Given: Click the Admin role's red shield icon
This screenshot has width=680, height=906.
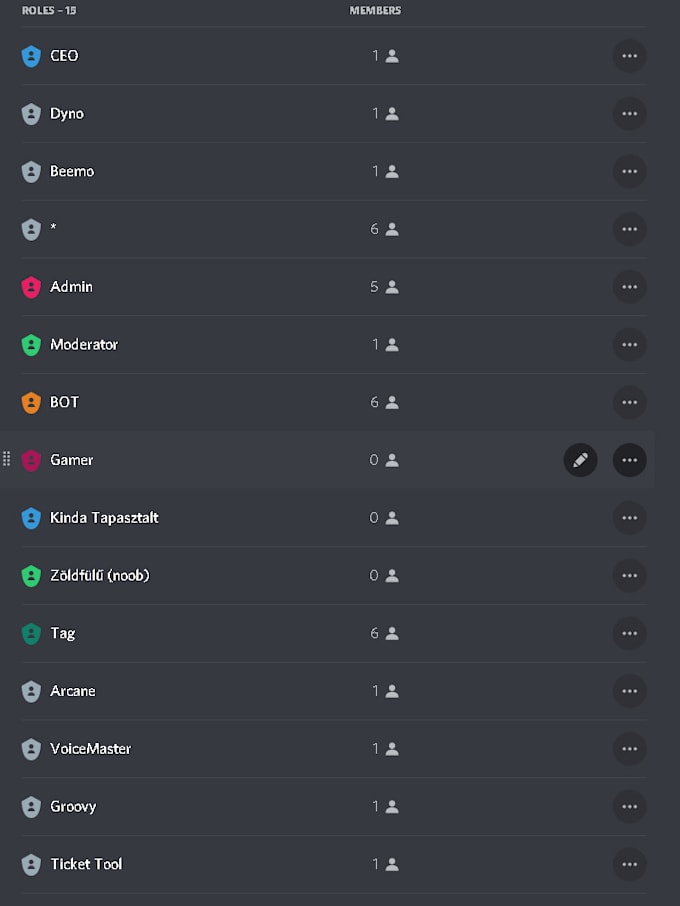Looking at the screenshot, I should [31, 287].
